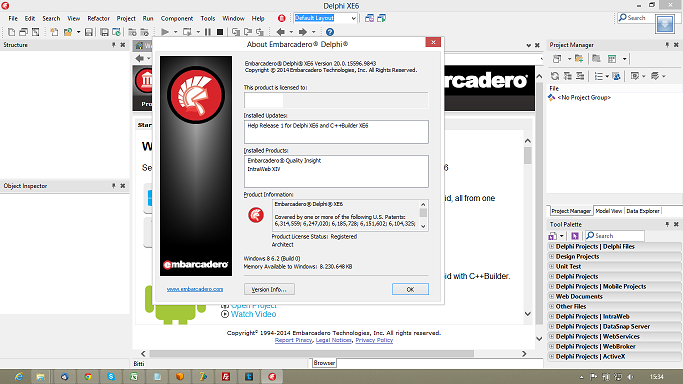Click the Stop square icon in debug toolbar
Viewport: 683px width, 384px height.
(220, 32)
